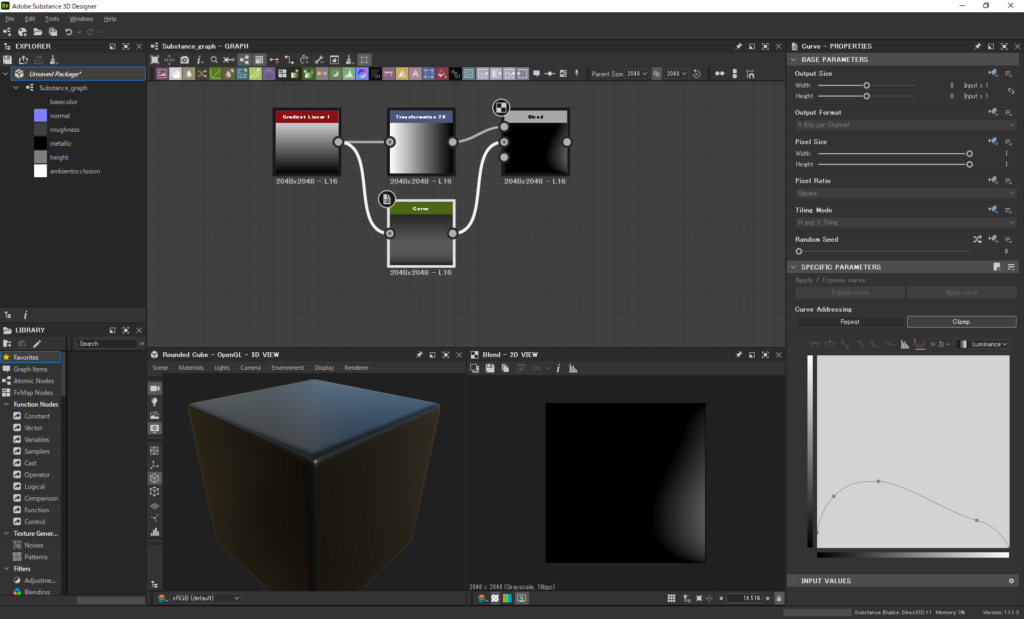Open the Environment menu in 3D view
This screenshot has height=619, width=1024.
coord(287,368)
